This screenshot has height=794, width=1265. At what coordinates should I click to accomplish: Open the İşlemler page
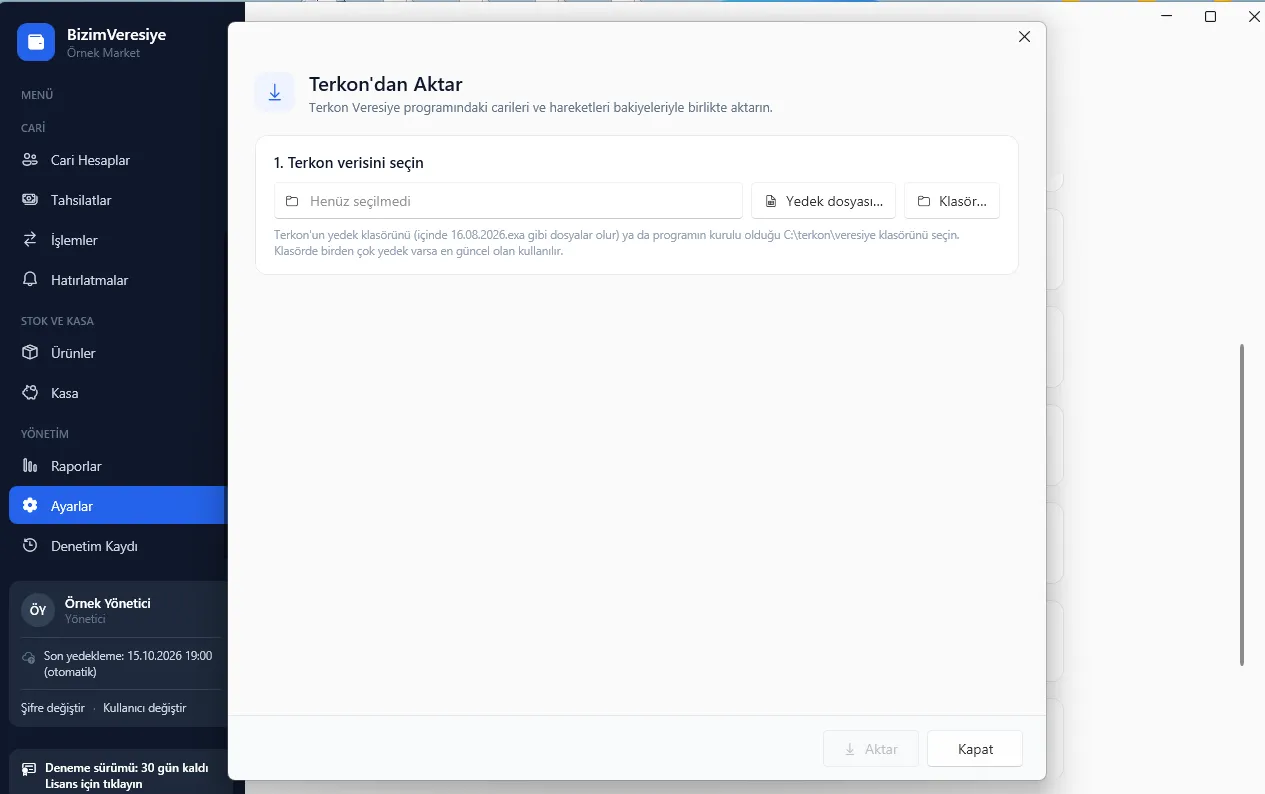pyautogui.click(x=117, y=240)
